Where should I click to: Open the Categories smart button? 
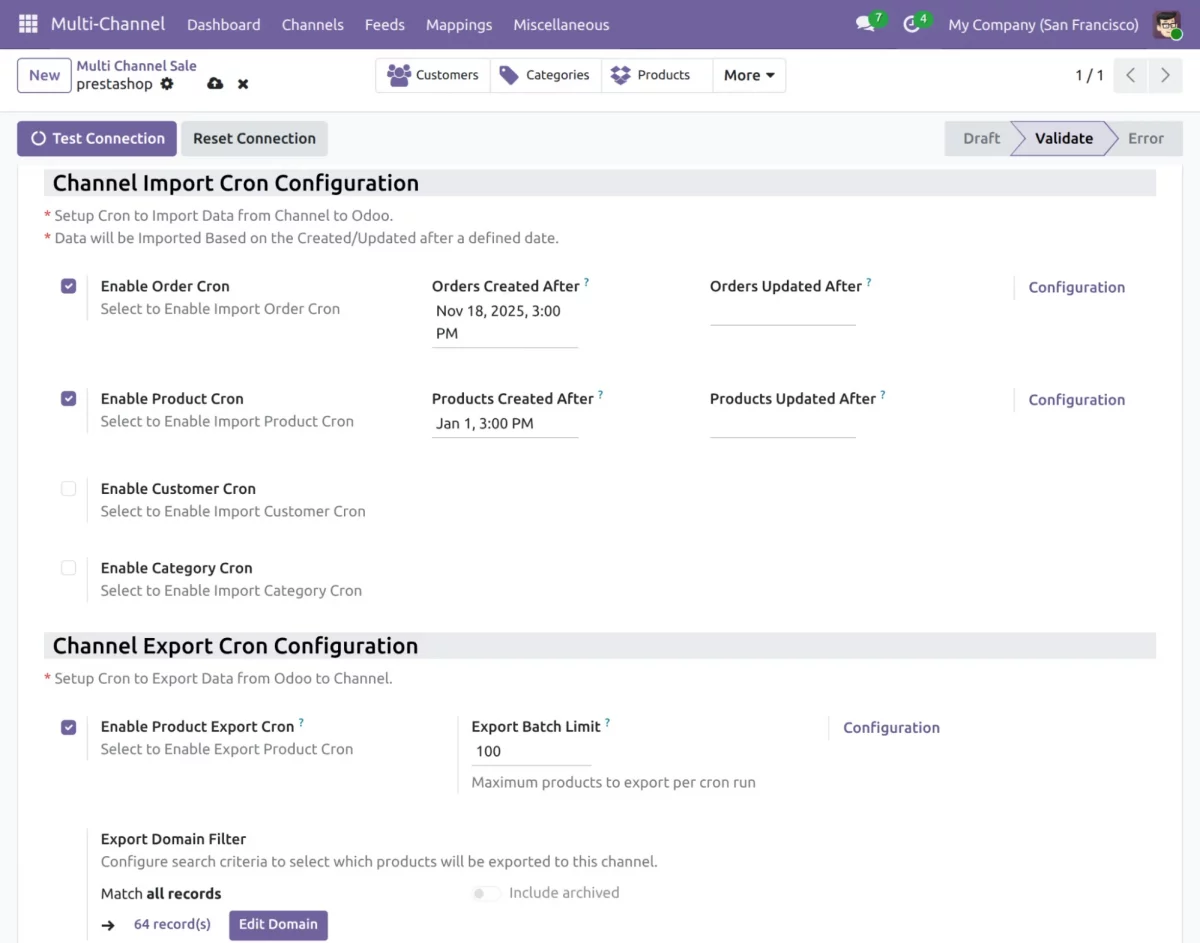546,75
